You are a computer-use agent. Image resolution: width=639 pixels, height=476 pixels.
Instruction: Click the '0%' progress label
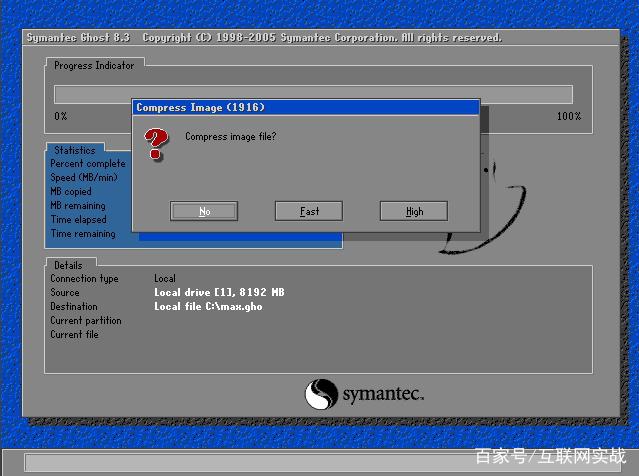(61, 116)
